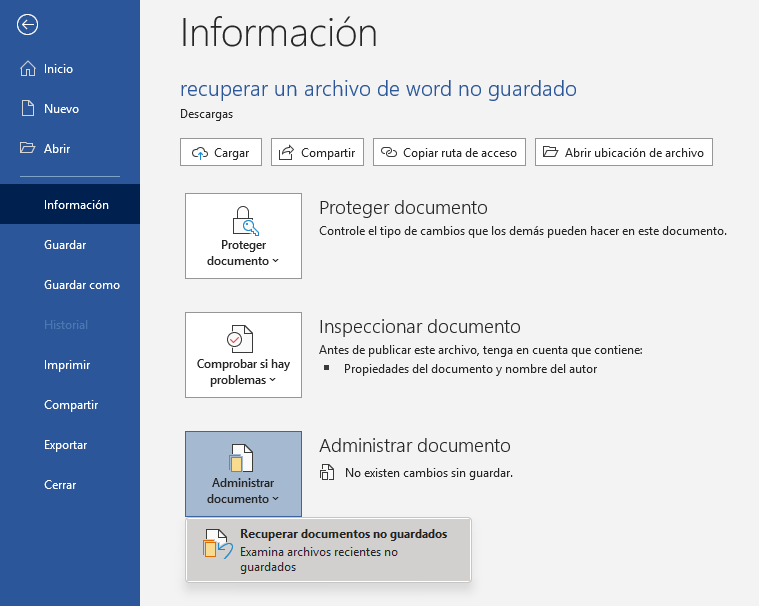Click the share arrow icon on Compartir button
The image size is (759, 606).
point(286,152)
